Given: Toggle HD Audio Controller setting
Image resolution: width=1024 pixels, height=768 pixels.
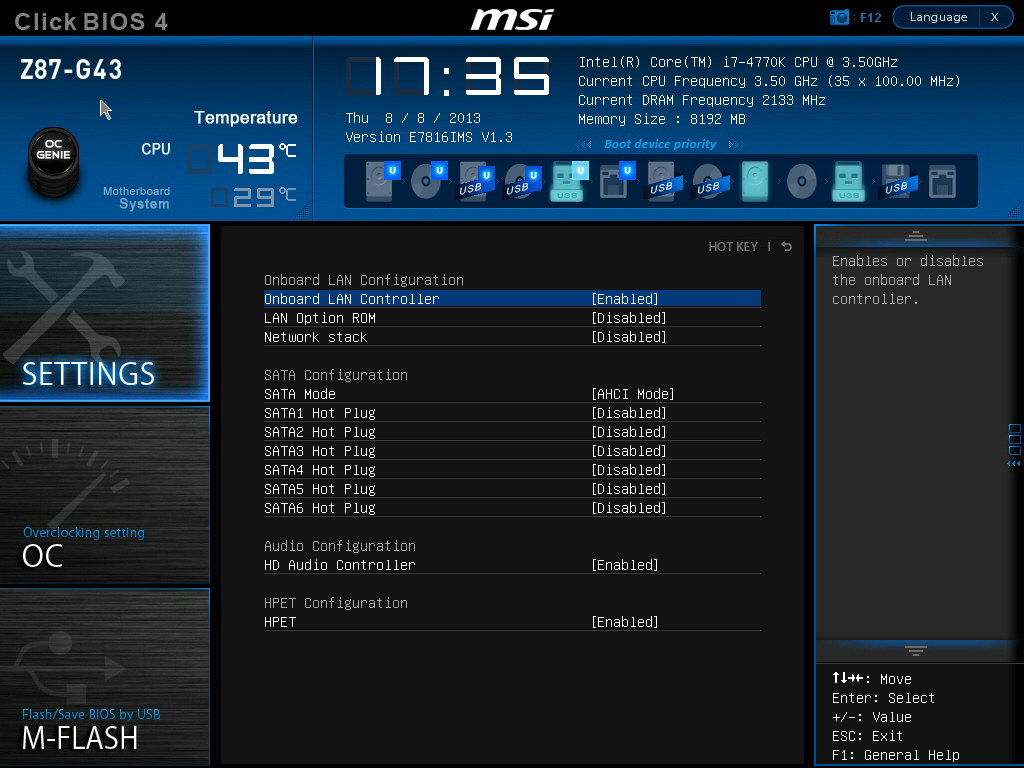Looking at the screenshot, I should coord(512,565).
